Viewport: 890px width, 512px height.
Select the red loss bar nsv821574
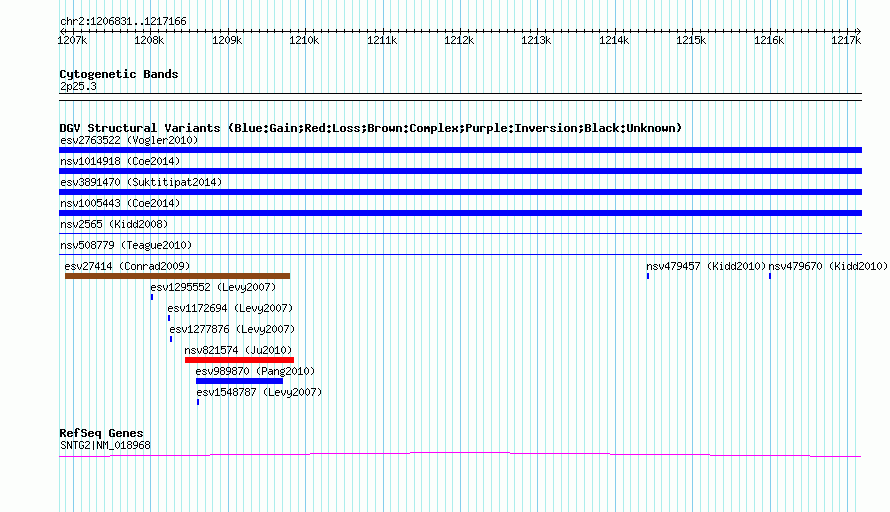(x=240, y=360)
